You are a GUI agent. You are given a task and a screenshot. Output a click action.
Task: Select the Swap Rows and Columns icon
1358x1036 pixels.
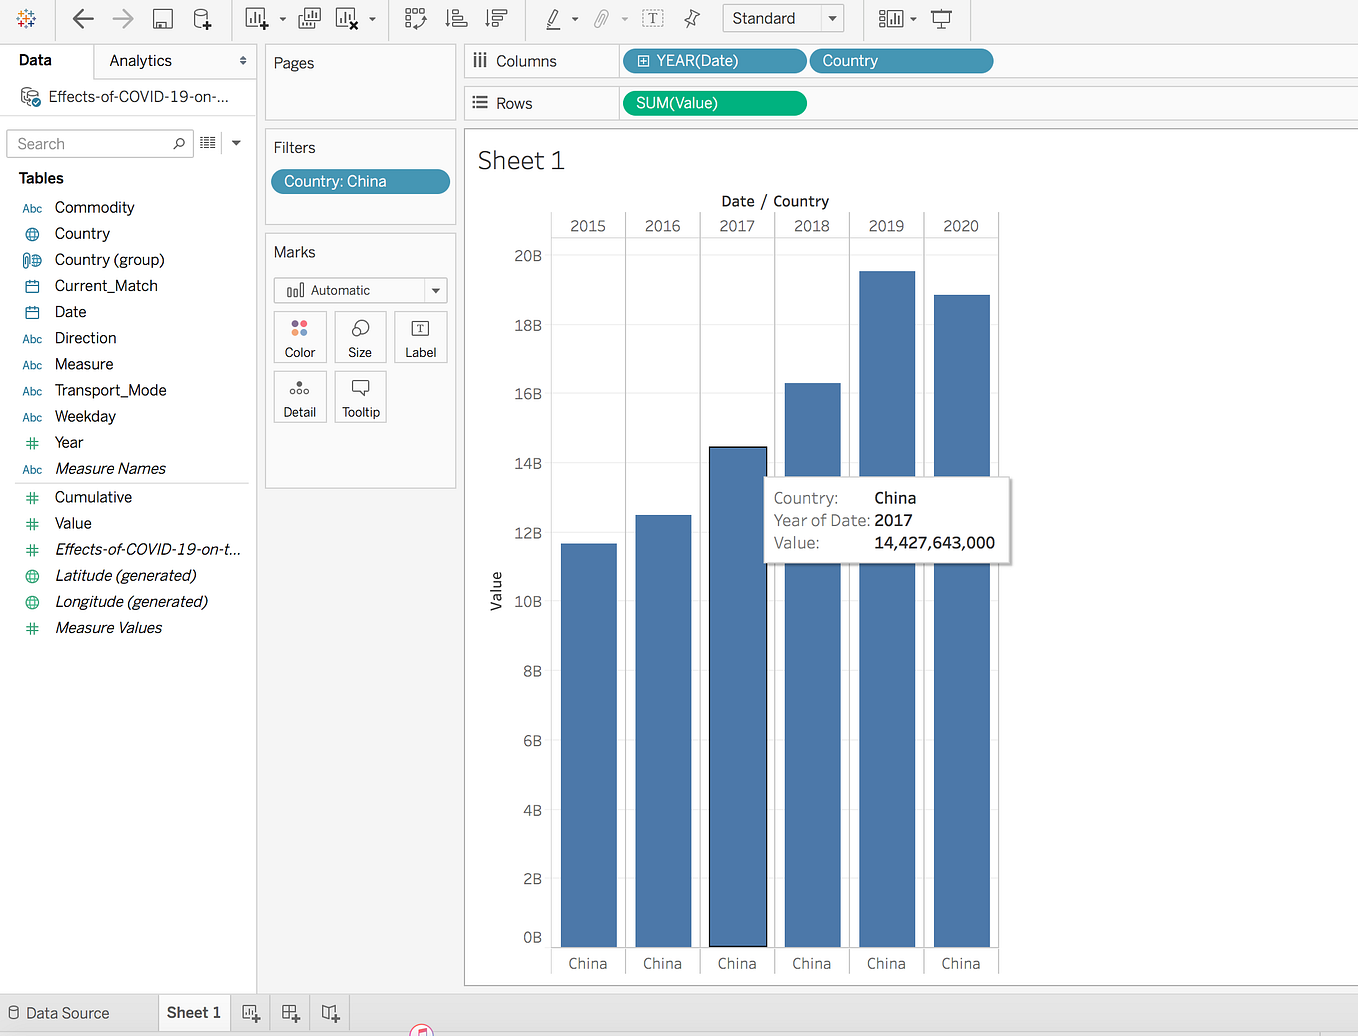coord(416,18)
